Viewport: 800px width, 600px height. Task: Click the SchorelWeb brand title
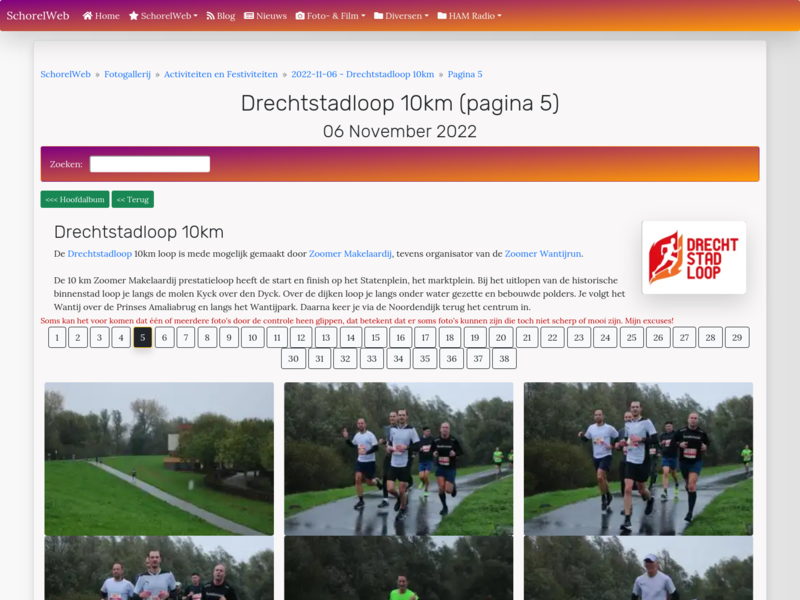pos(38,16)
